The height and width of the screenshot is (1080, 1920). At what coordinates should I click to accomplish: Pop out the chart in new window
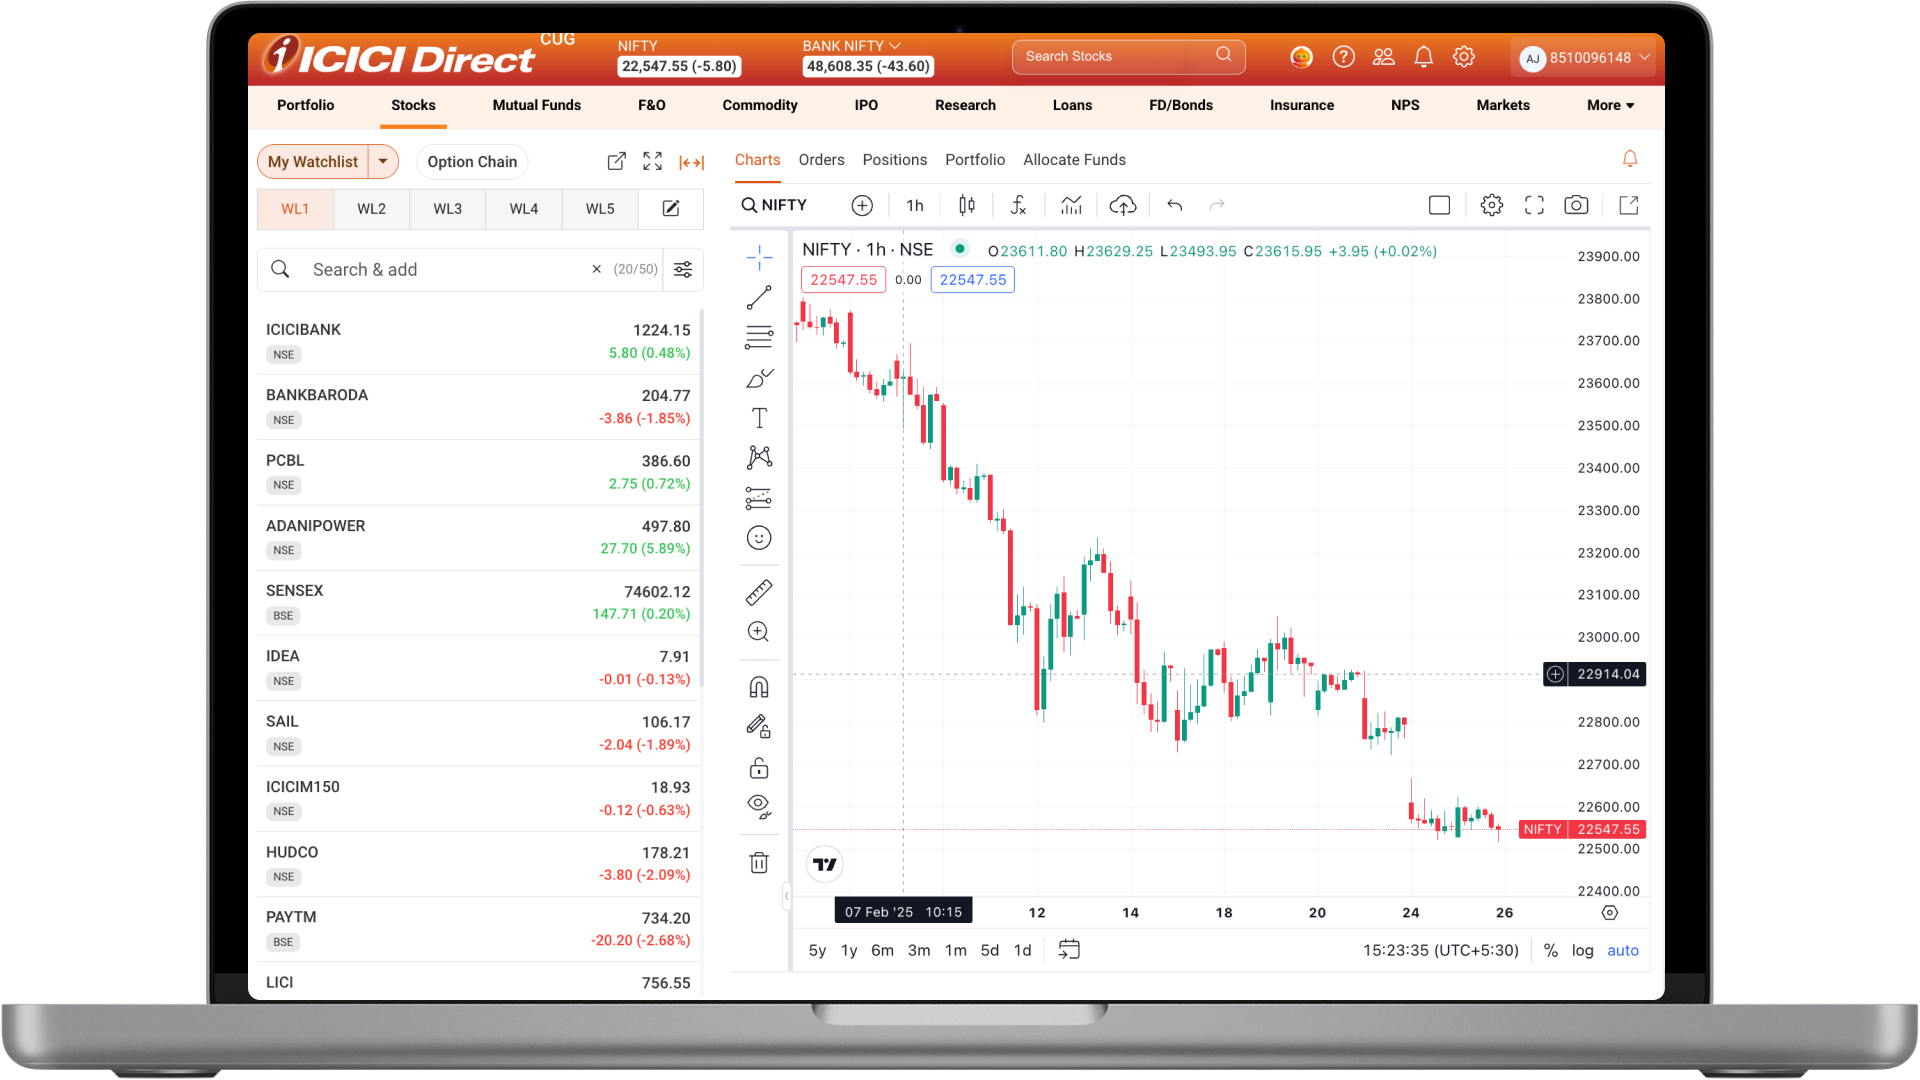click(x=1629, y=205)
